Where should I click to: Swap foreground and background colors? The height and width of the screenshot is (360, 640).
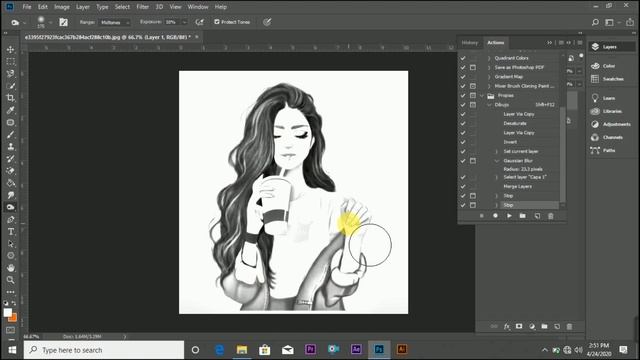(x=14, y=303)
